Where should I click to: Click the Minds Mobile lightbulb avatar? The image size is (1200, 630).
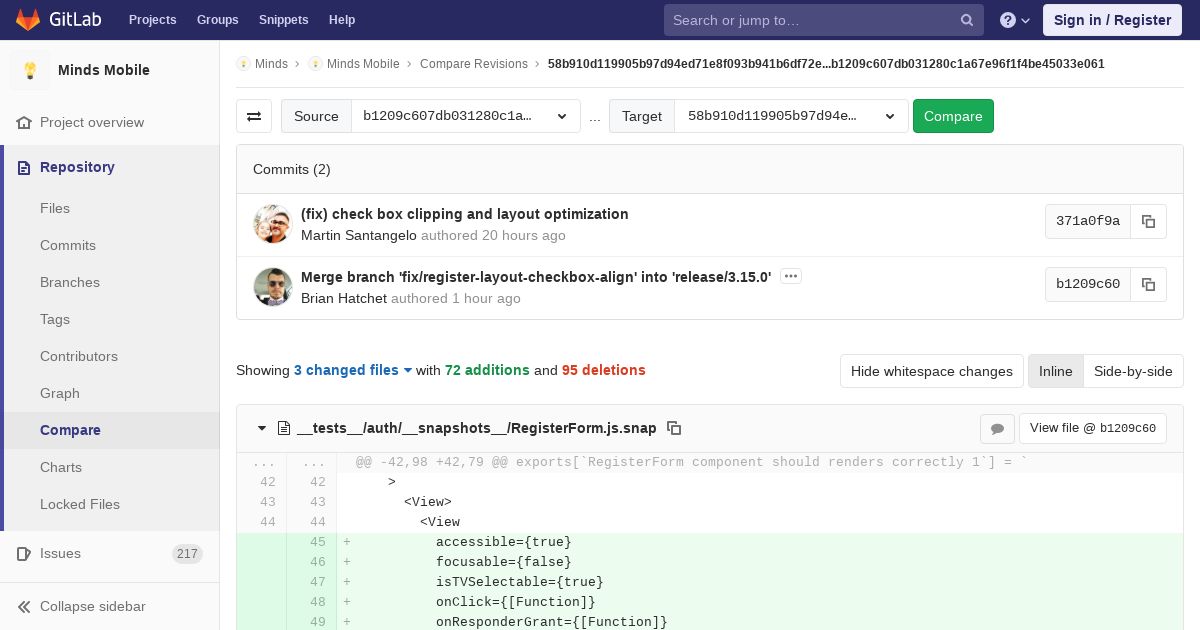30,70
